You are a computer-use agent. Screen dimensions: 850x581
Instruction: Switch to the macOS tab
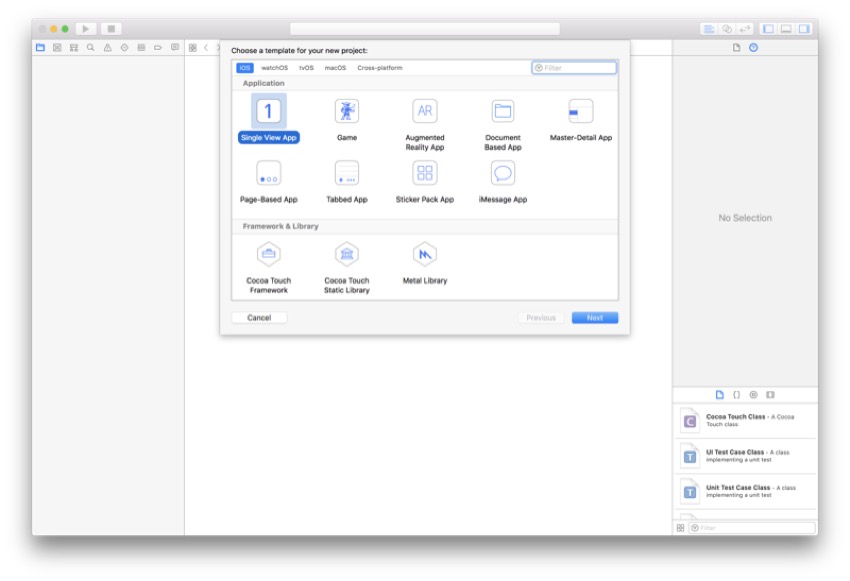click(335, 68)
